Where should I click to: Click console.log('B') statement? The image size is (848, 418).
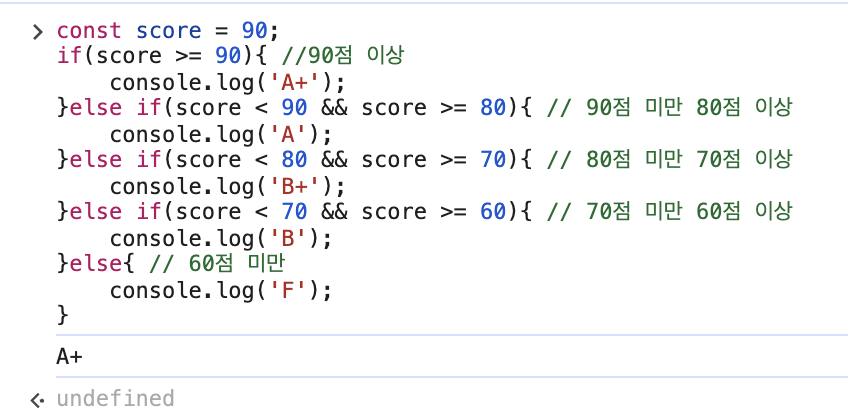[x=220, y=238]
